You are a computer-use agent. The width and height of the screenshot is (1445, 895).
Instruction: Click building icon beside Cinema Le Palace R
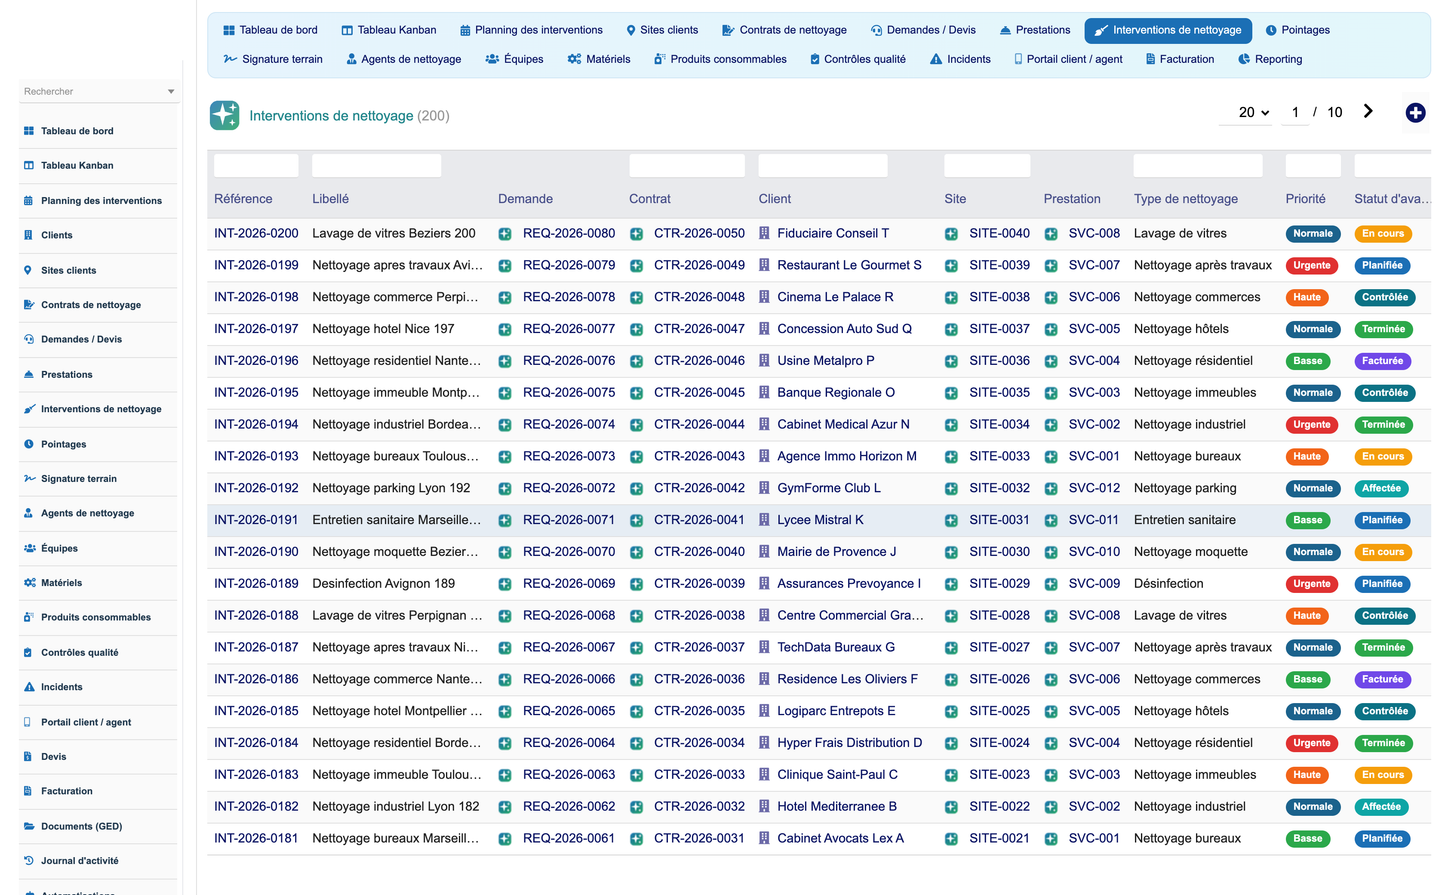pos(764,297)
